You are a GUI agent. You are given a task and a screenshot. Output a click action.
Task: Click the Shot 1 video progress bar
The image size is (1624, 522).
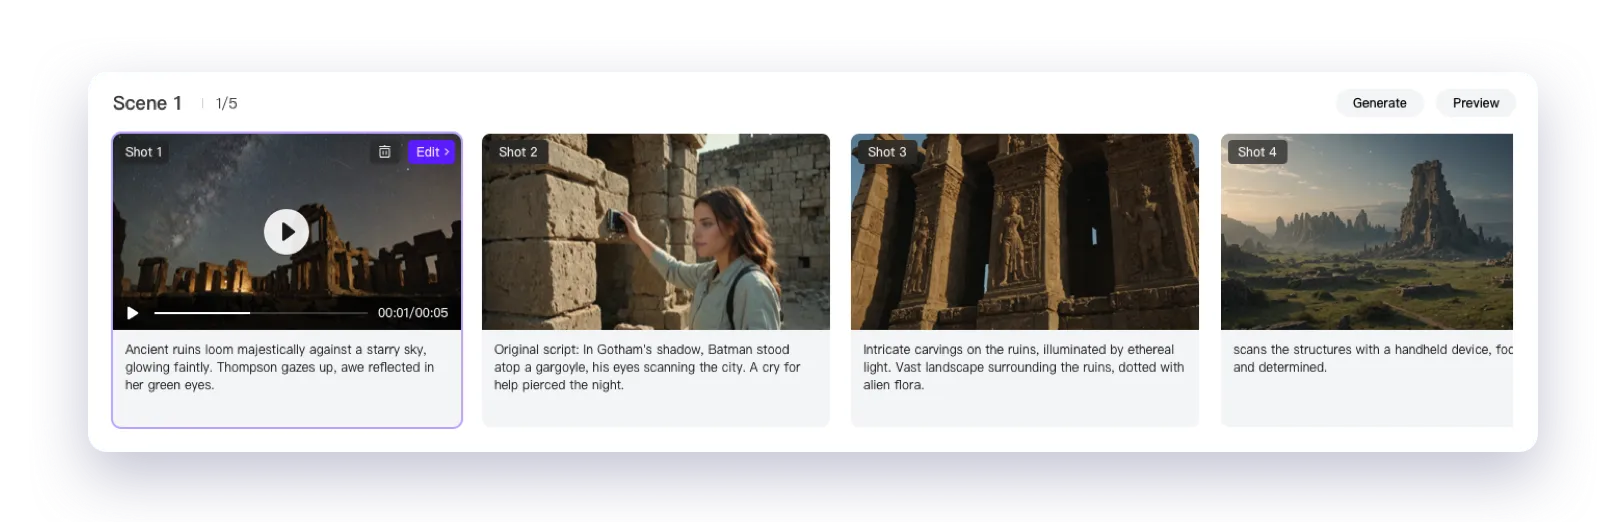260,313
